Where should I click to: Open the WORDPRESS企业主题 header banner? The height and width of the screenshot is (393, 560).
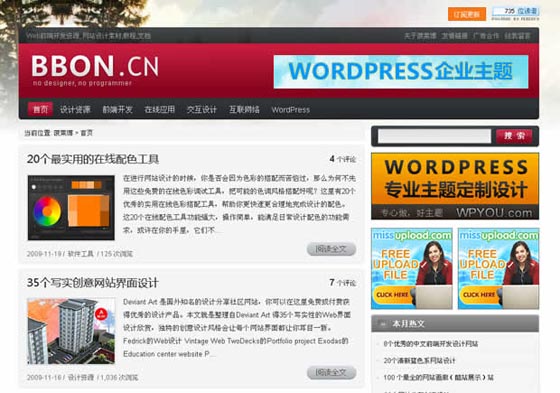point(401,71)
